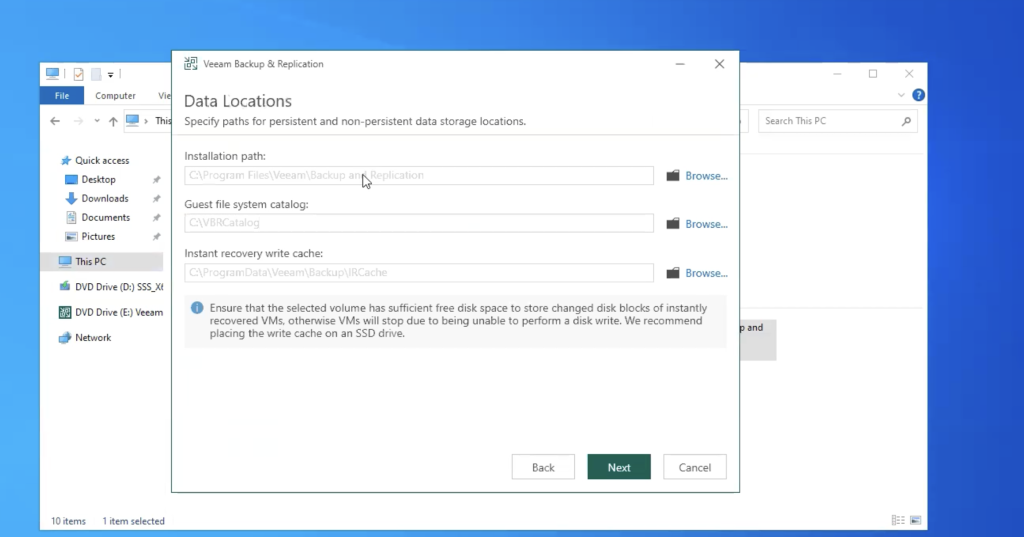This screenshot has width=1024, height=537.
Task: Click the Veeam logo in the title bar
Action: point(191,63)
